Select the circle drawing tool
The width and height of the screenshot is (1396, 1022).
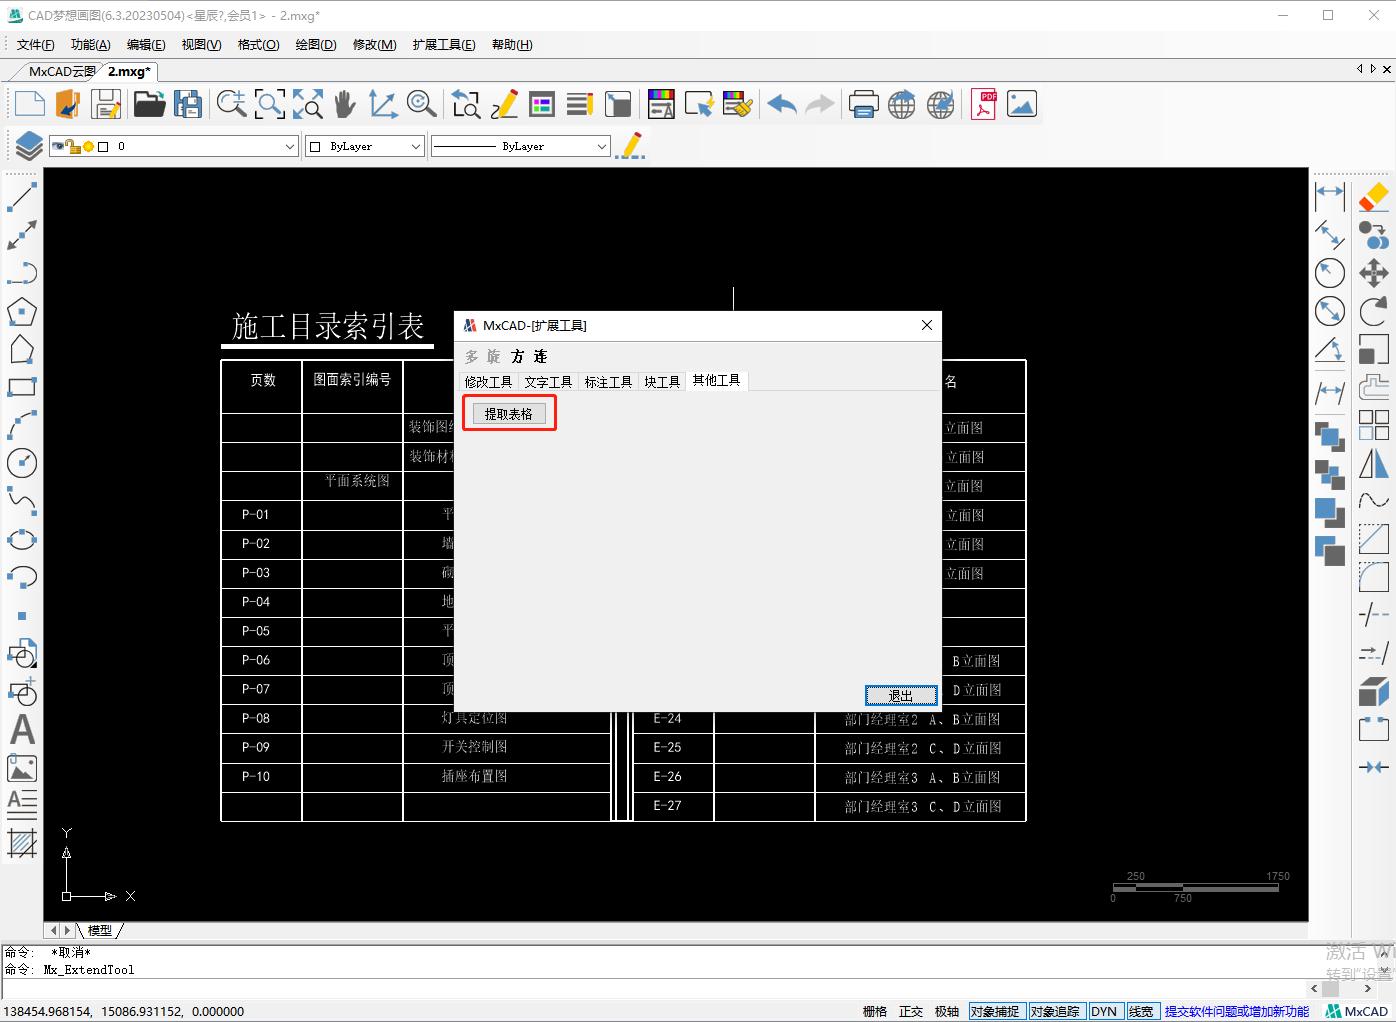22,463
